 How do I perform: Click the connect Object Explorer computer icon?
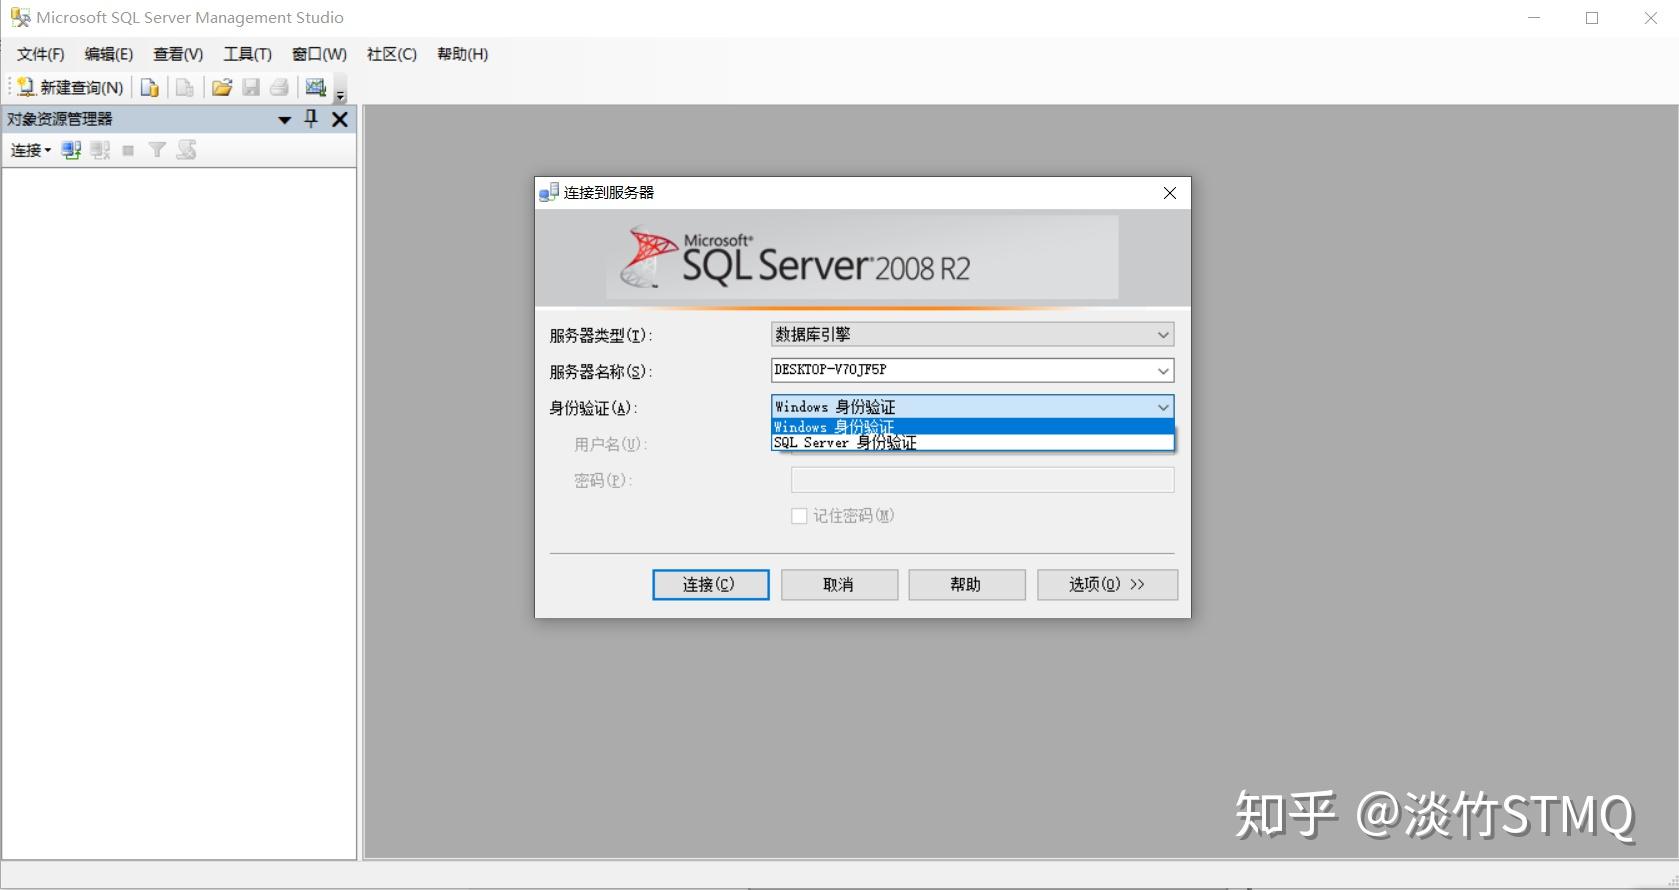tap(71, 150)
